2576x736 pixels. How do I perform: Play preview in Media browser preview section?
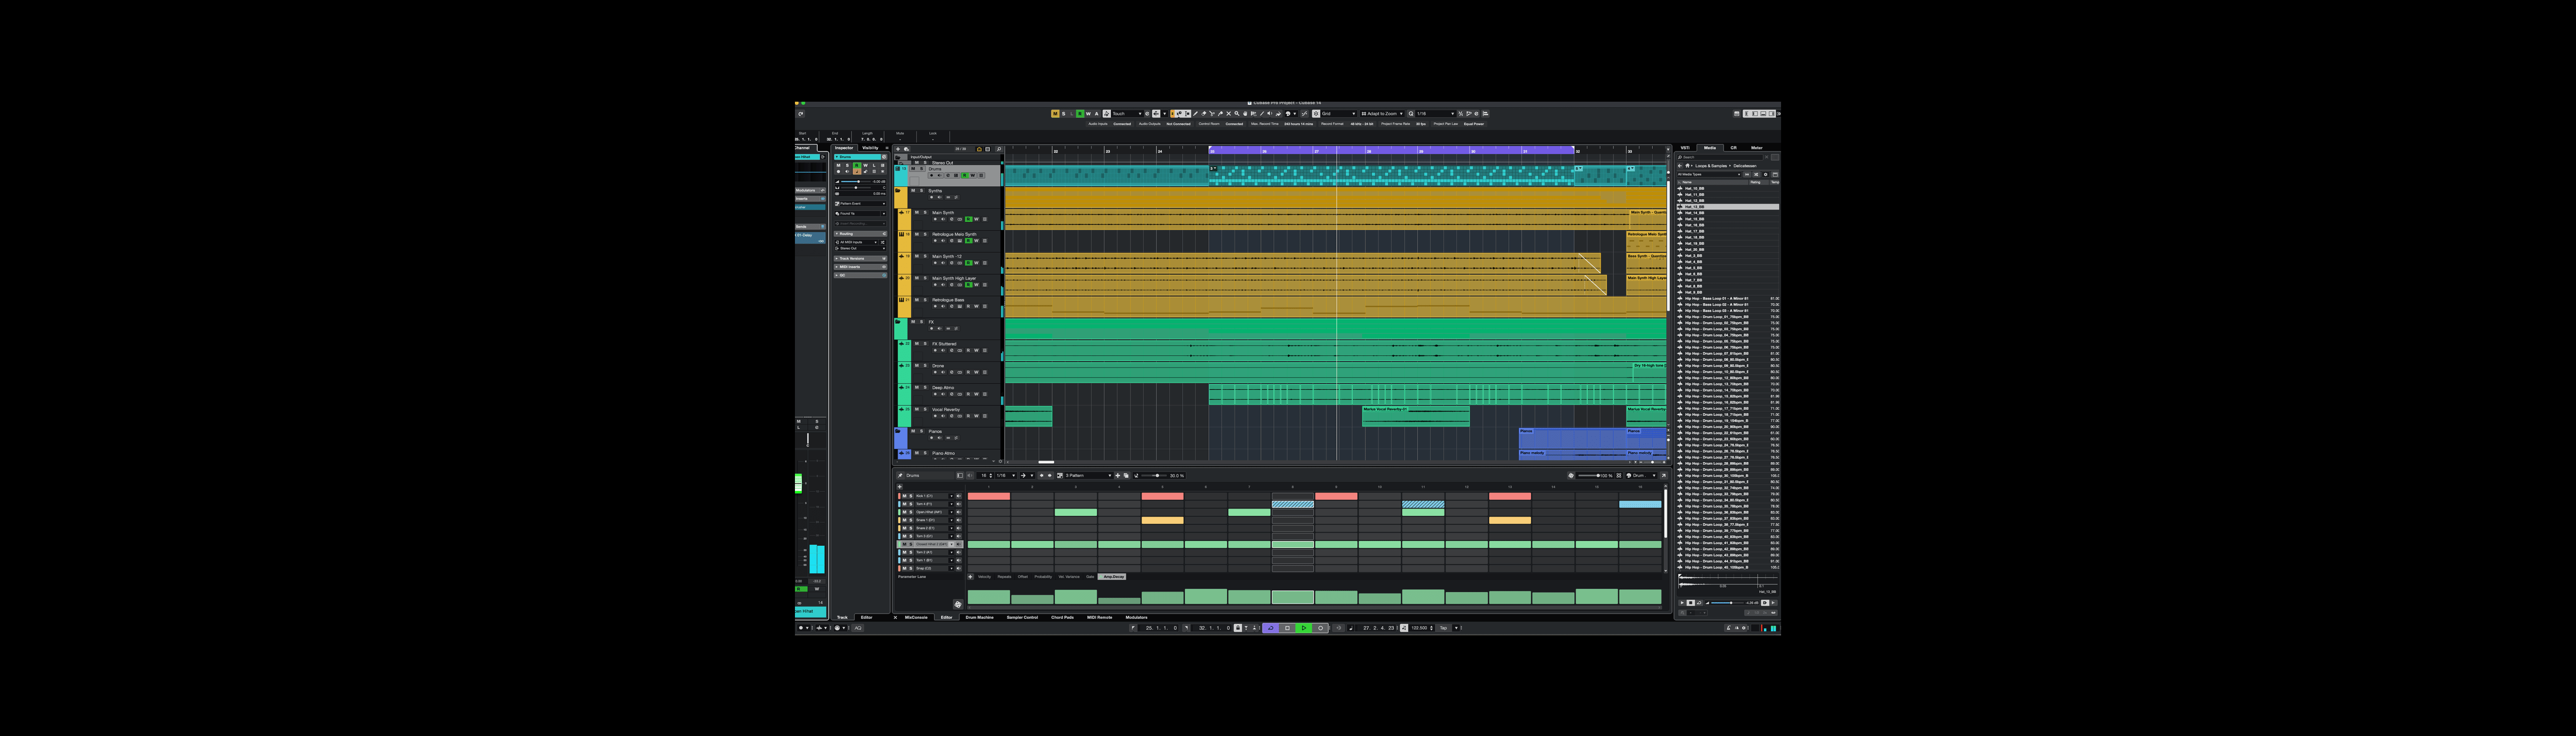(1682, 603)
